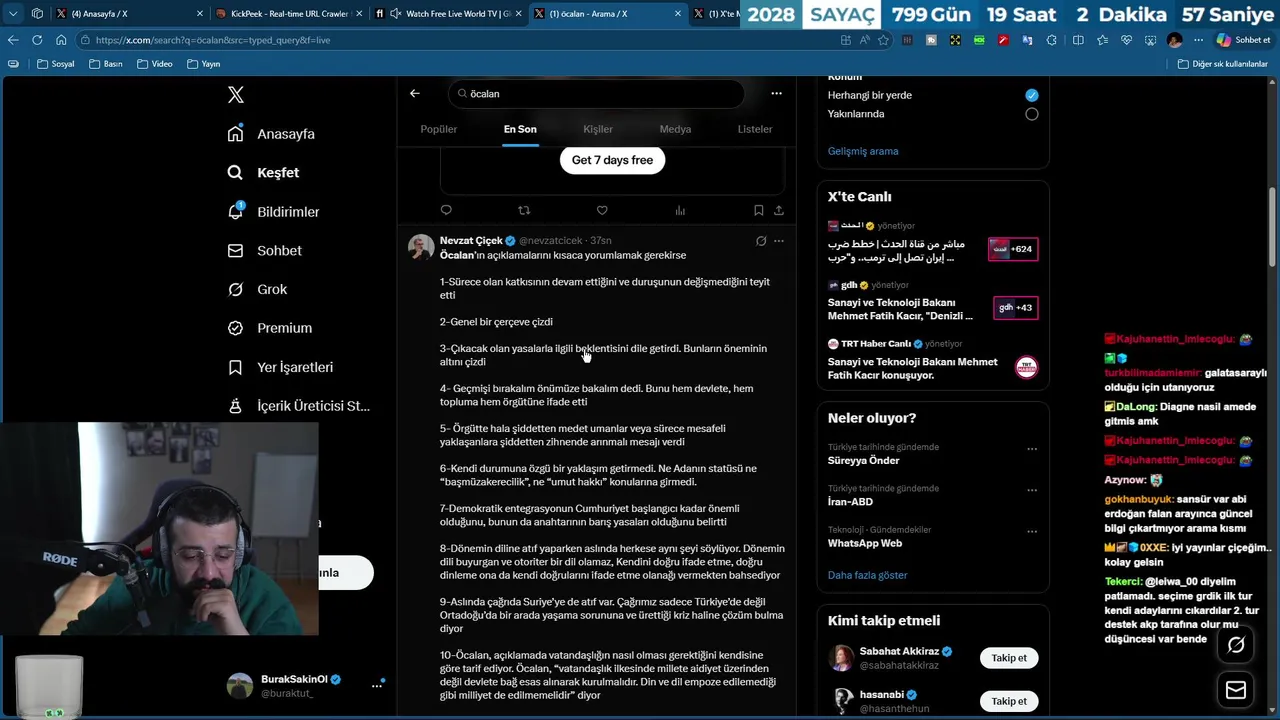Viewport: 1280px width, 720px height.
Task: Open more options for the İran-ABD trend
Action: click(x=1032, y=490)
